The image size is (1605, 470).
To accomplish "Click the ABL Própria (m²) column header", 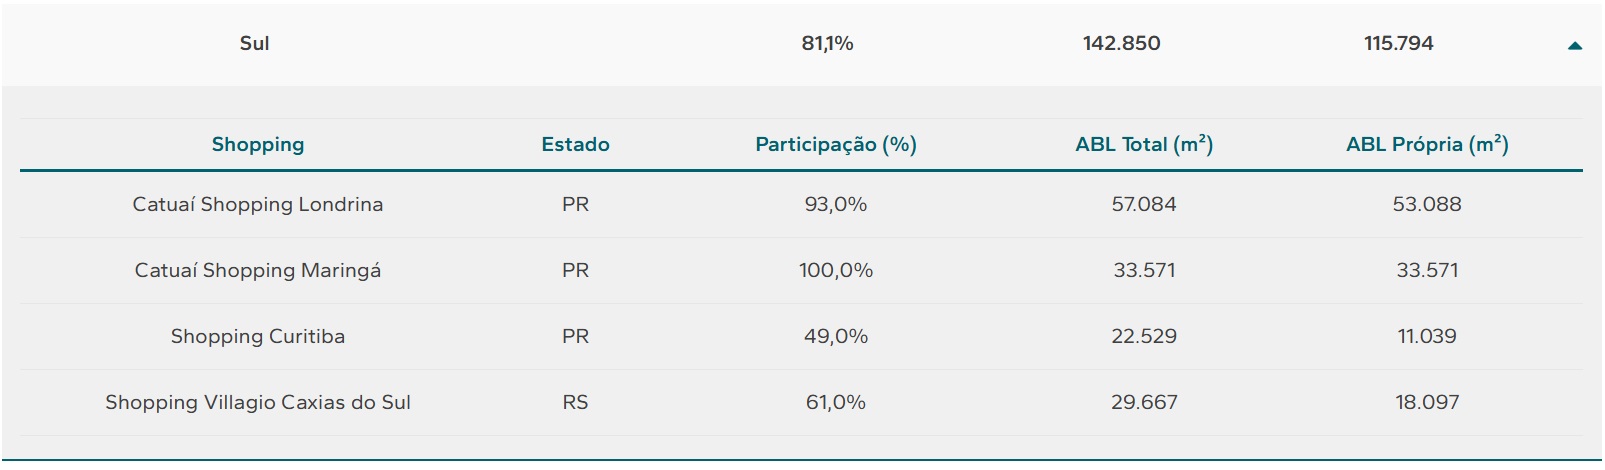I will [1427, 144].
